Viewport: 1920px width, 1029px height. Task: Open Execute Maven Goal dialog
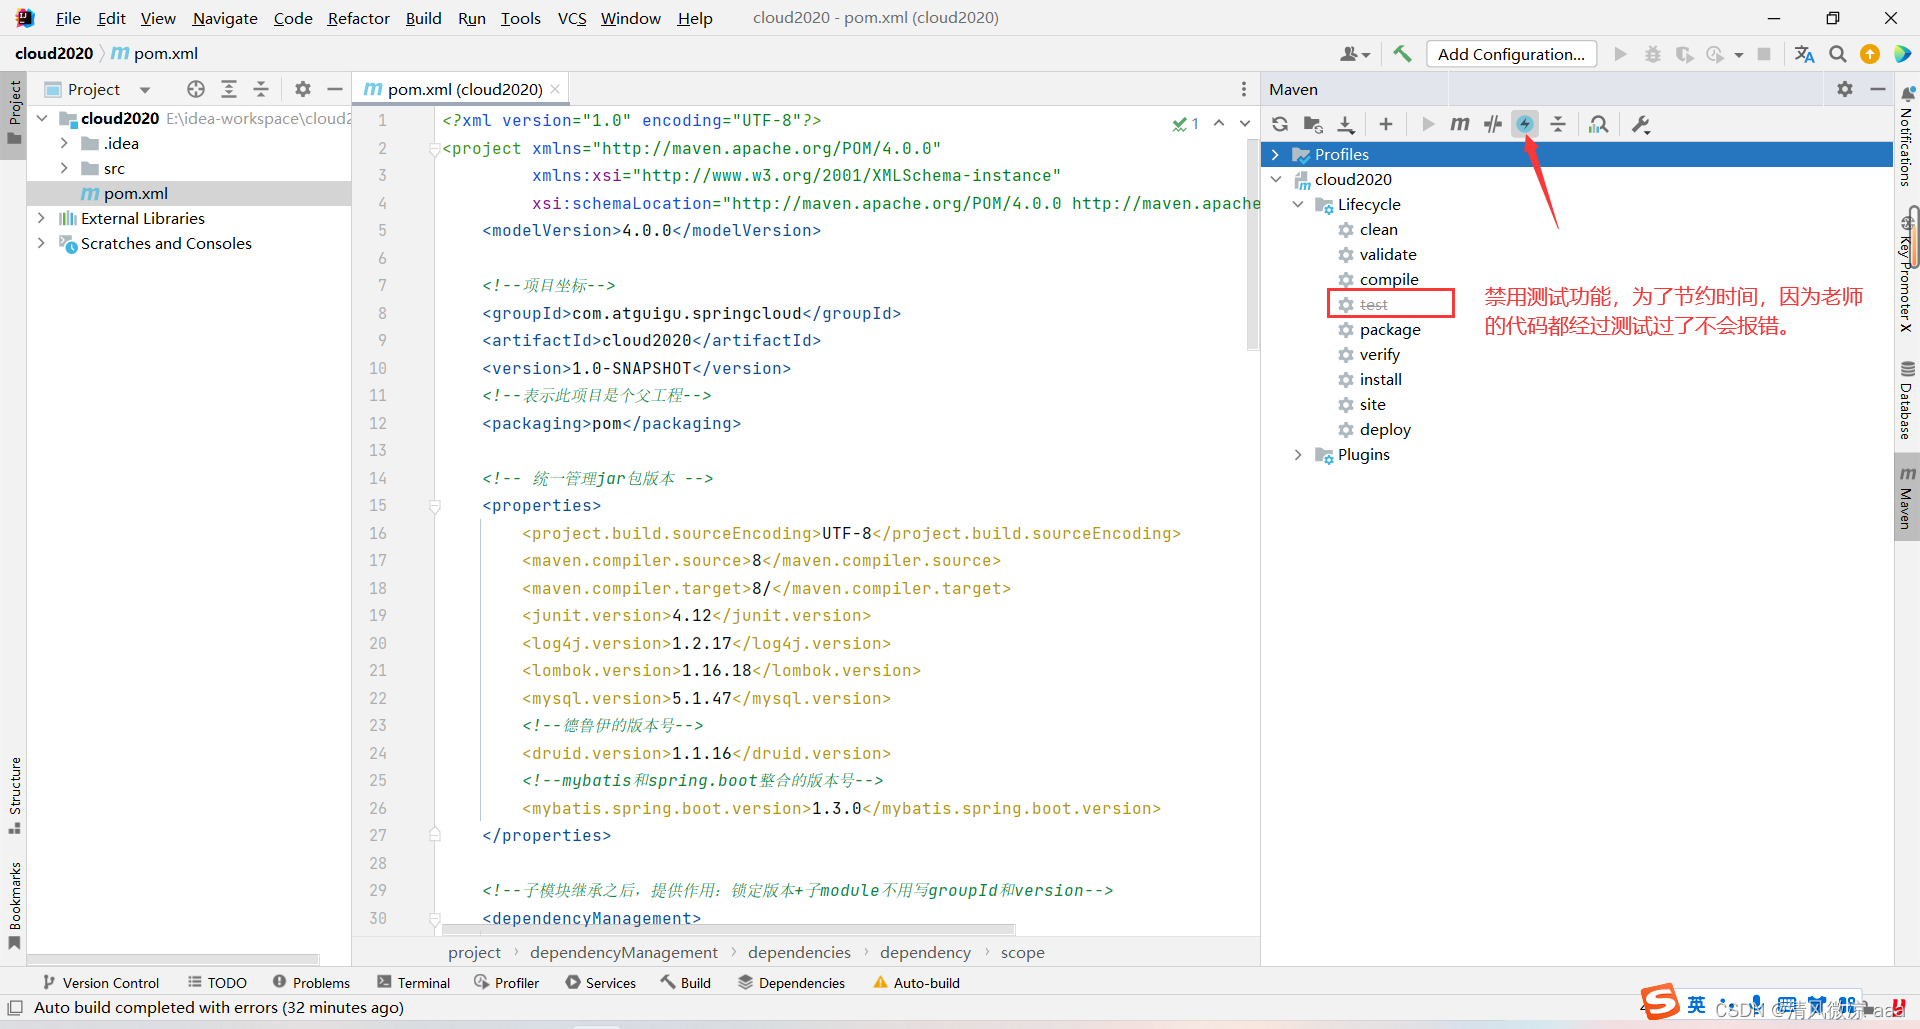pos(1460,124)
